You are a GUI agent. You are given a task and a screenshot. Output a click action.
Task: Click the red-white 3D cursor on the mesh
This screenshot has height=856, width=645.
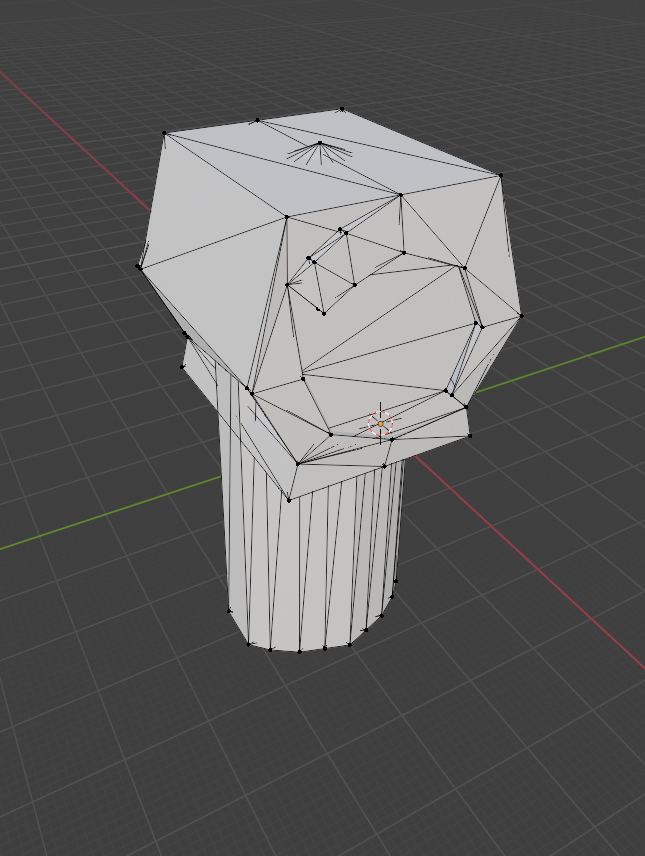pos(380,424)
